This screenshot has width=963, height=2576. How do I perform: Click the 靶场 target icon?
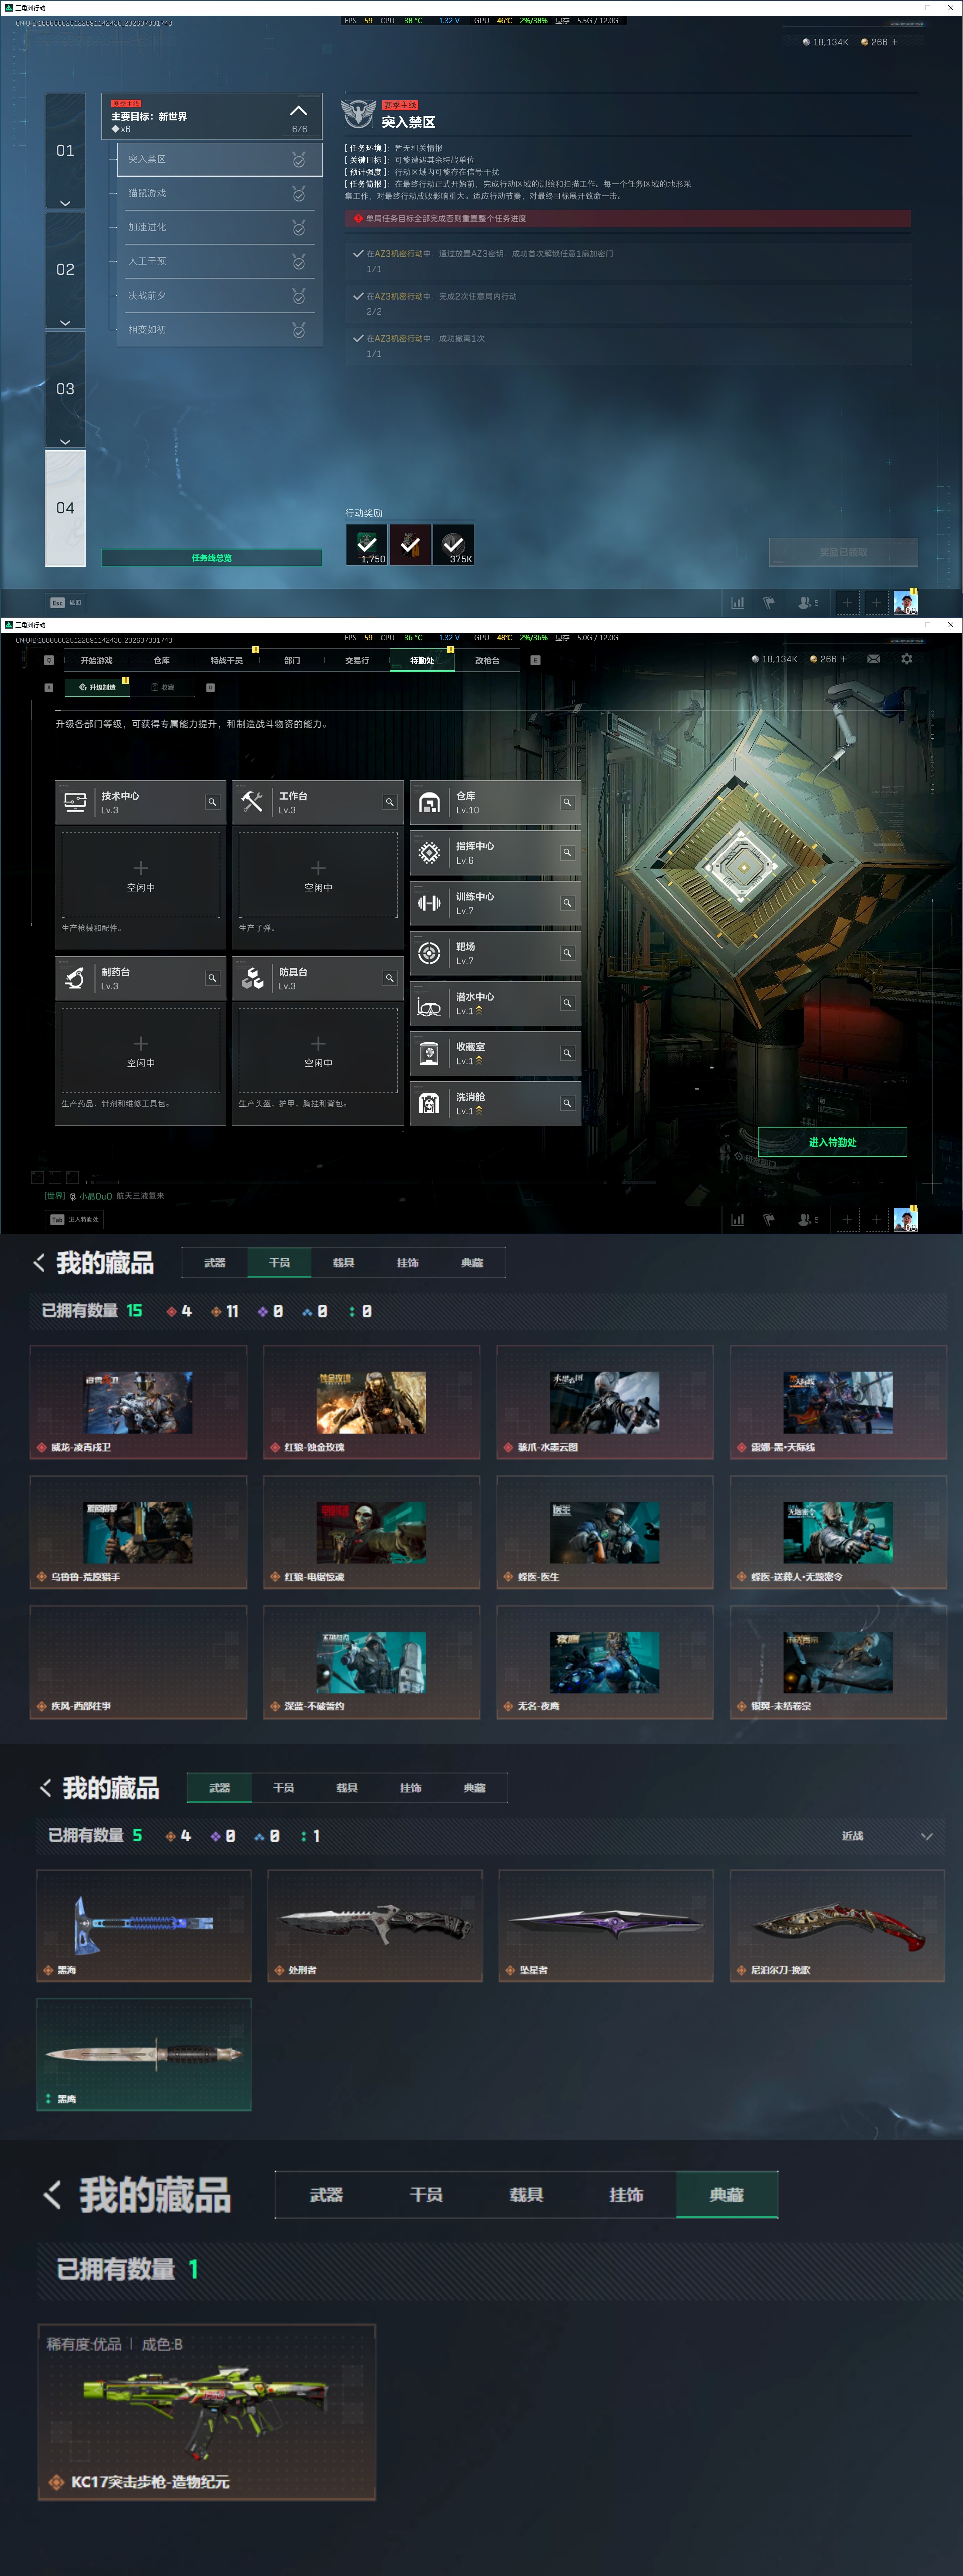[429, 953]
